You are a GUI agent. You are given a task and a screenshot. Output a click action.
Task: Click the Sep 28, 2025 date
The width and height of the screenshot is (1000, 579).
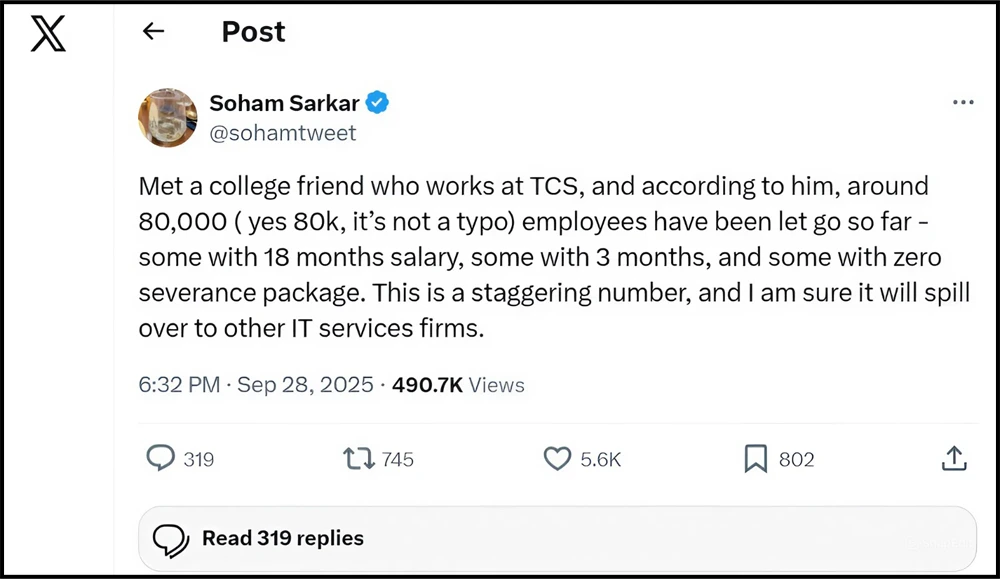coord(305,385)
